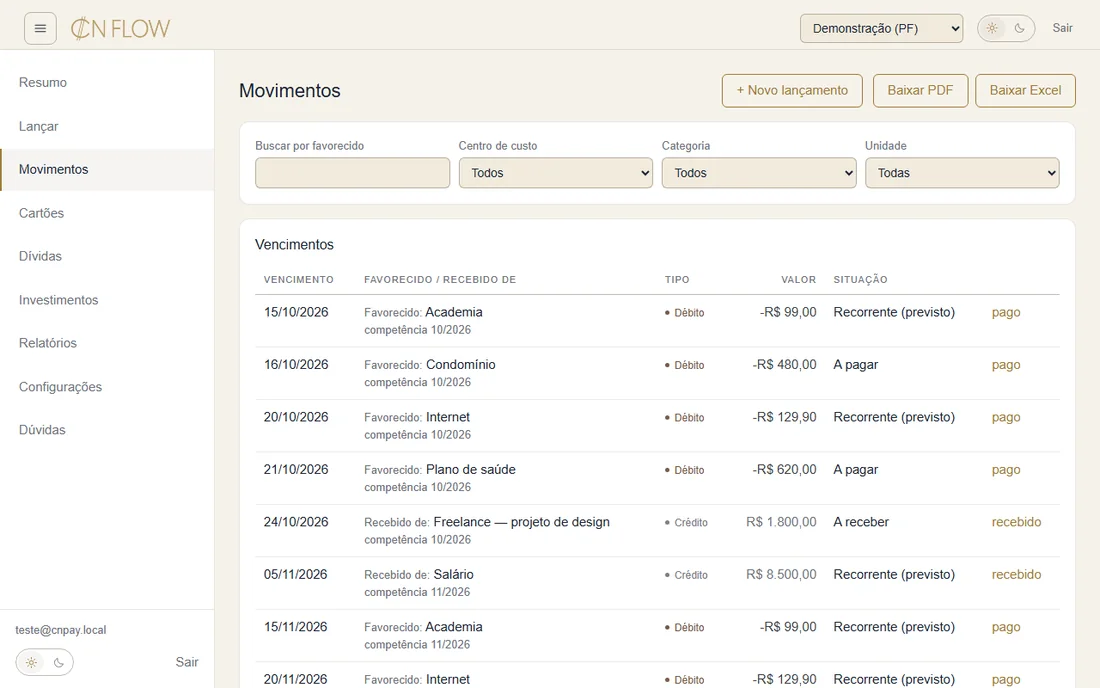Click the value -R$ 480,00
This screenshot has height=688, width=1100.
point(784,365)
